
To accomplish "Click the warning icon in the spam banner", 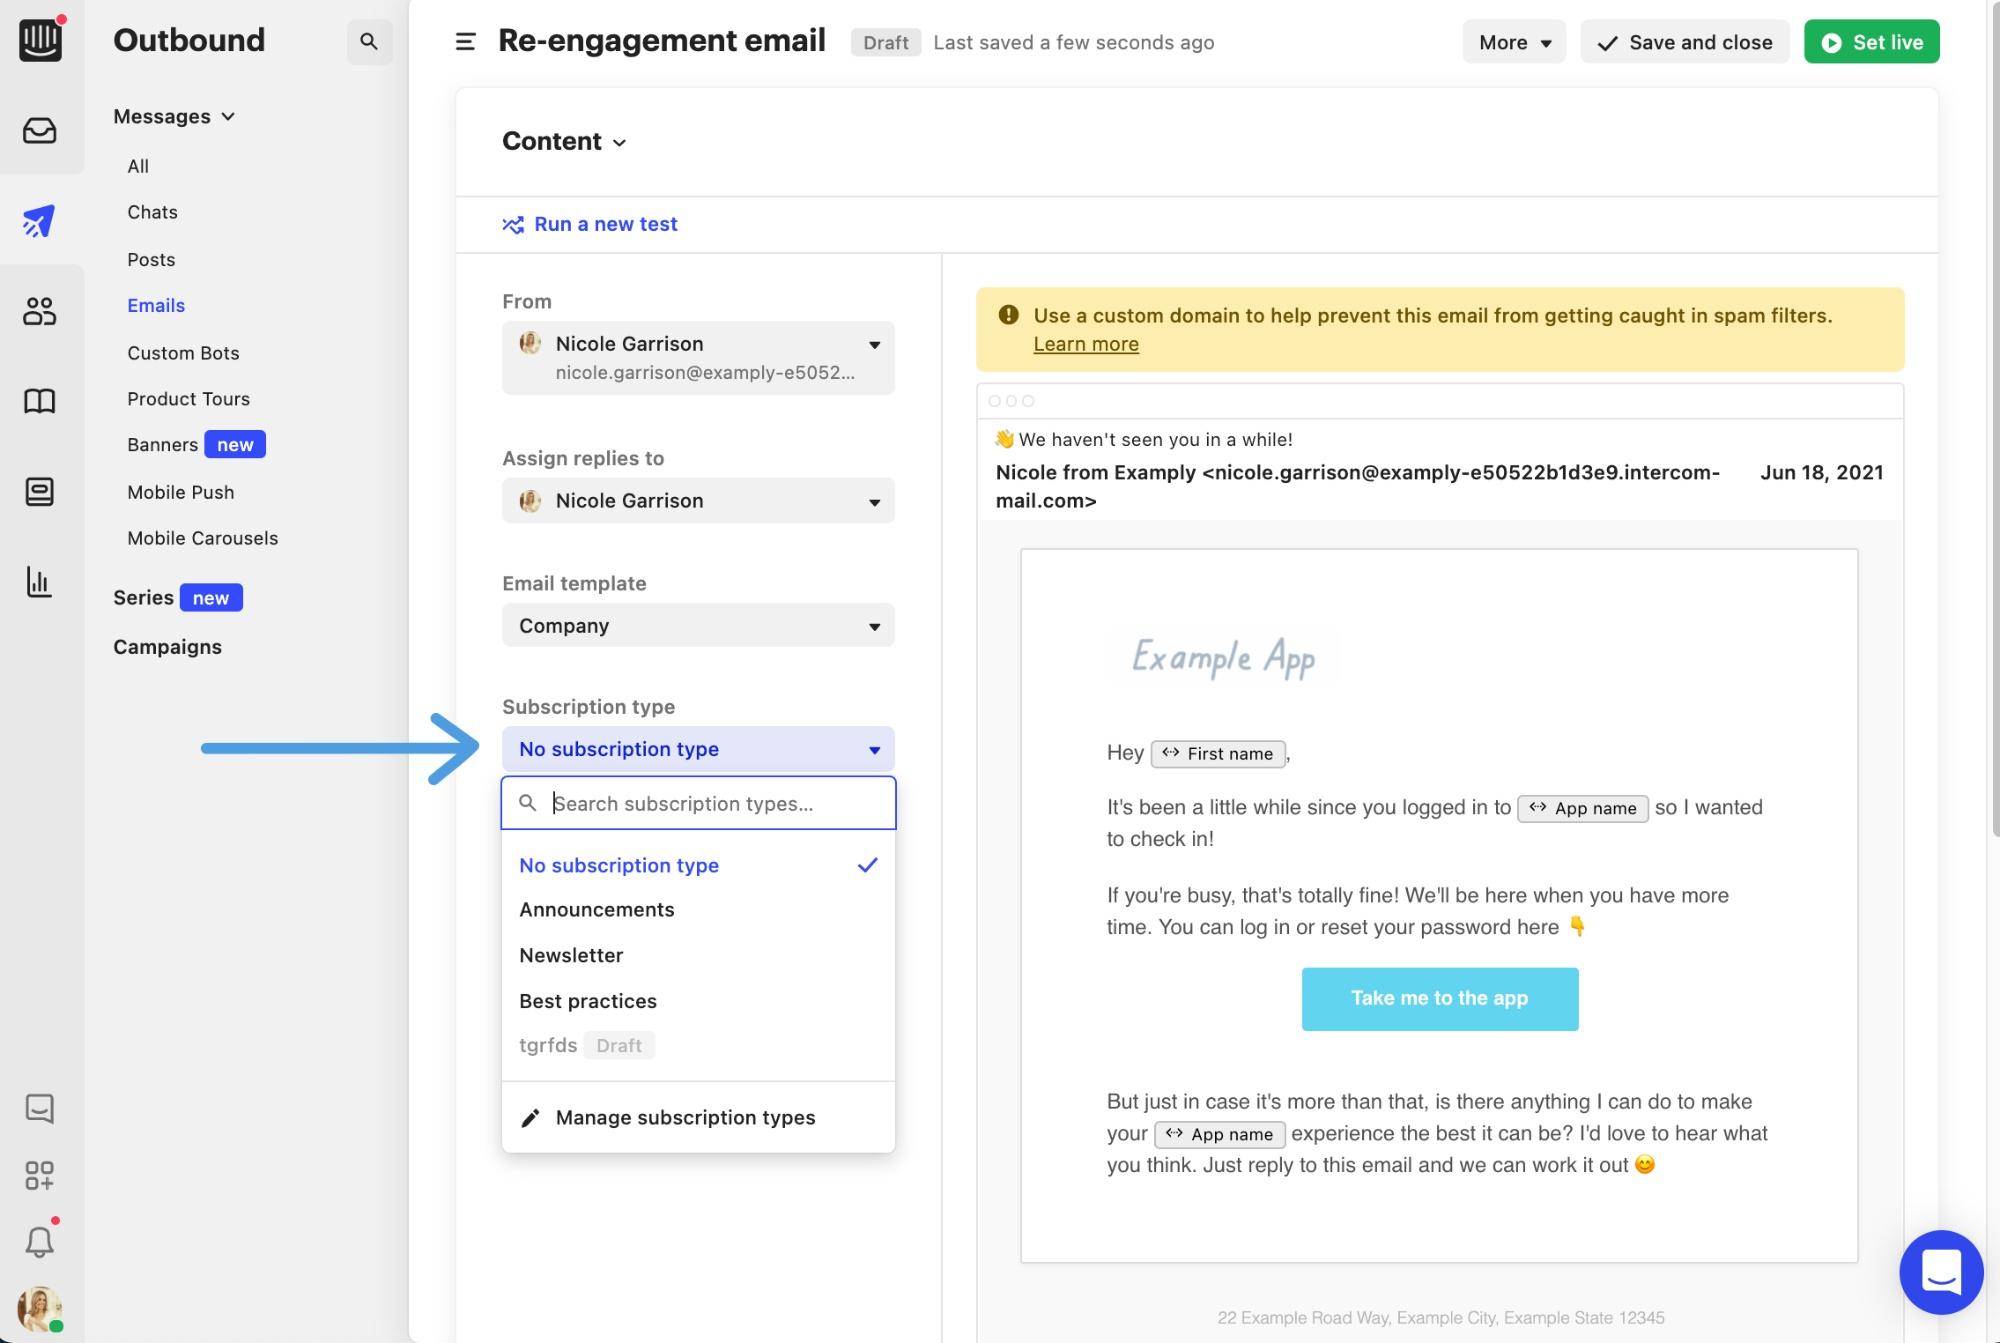I will 1008,315.
